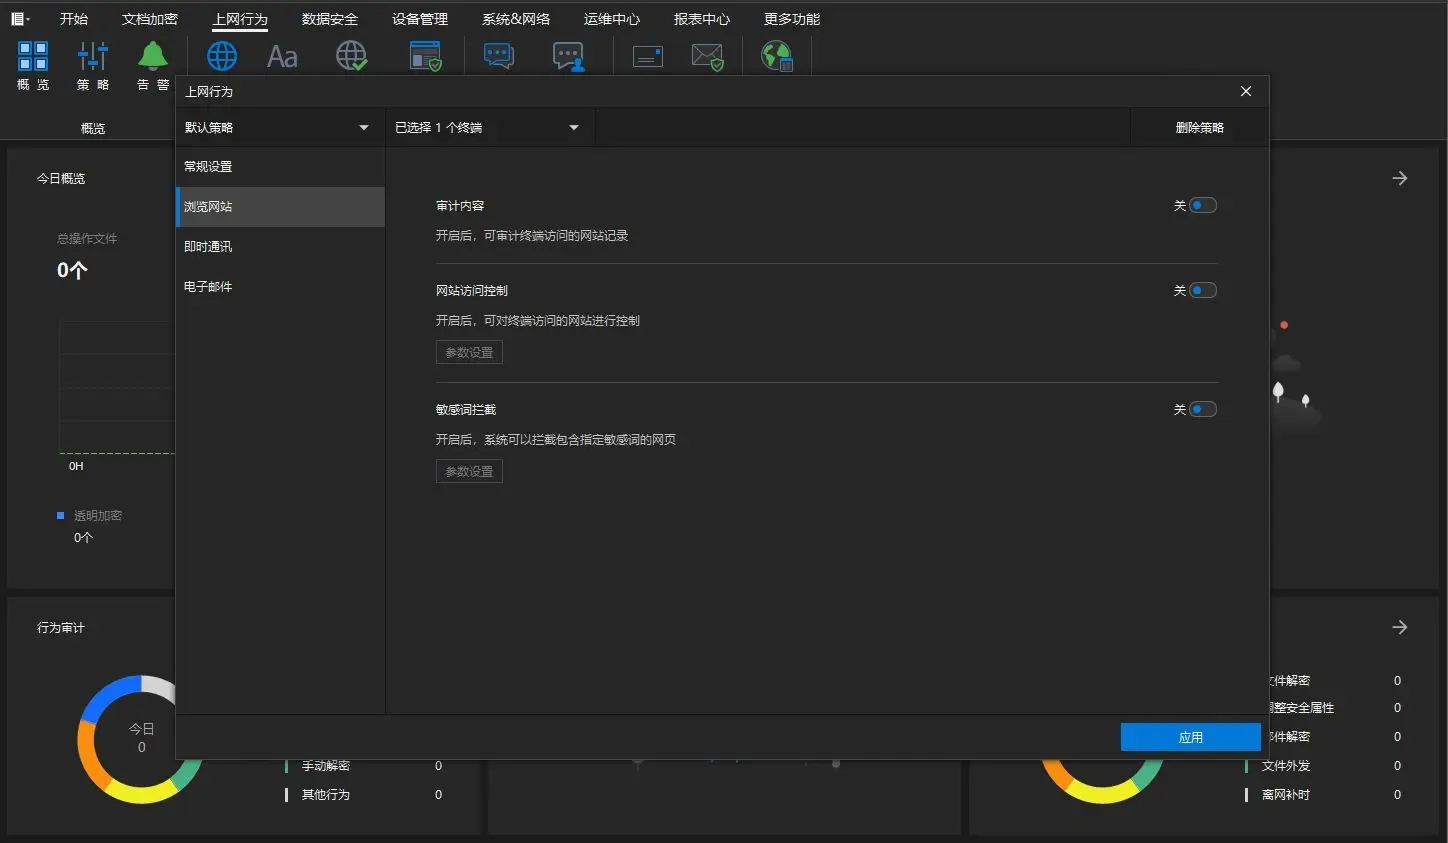Open the 上网行为 menu tab

(240, 19)
